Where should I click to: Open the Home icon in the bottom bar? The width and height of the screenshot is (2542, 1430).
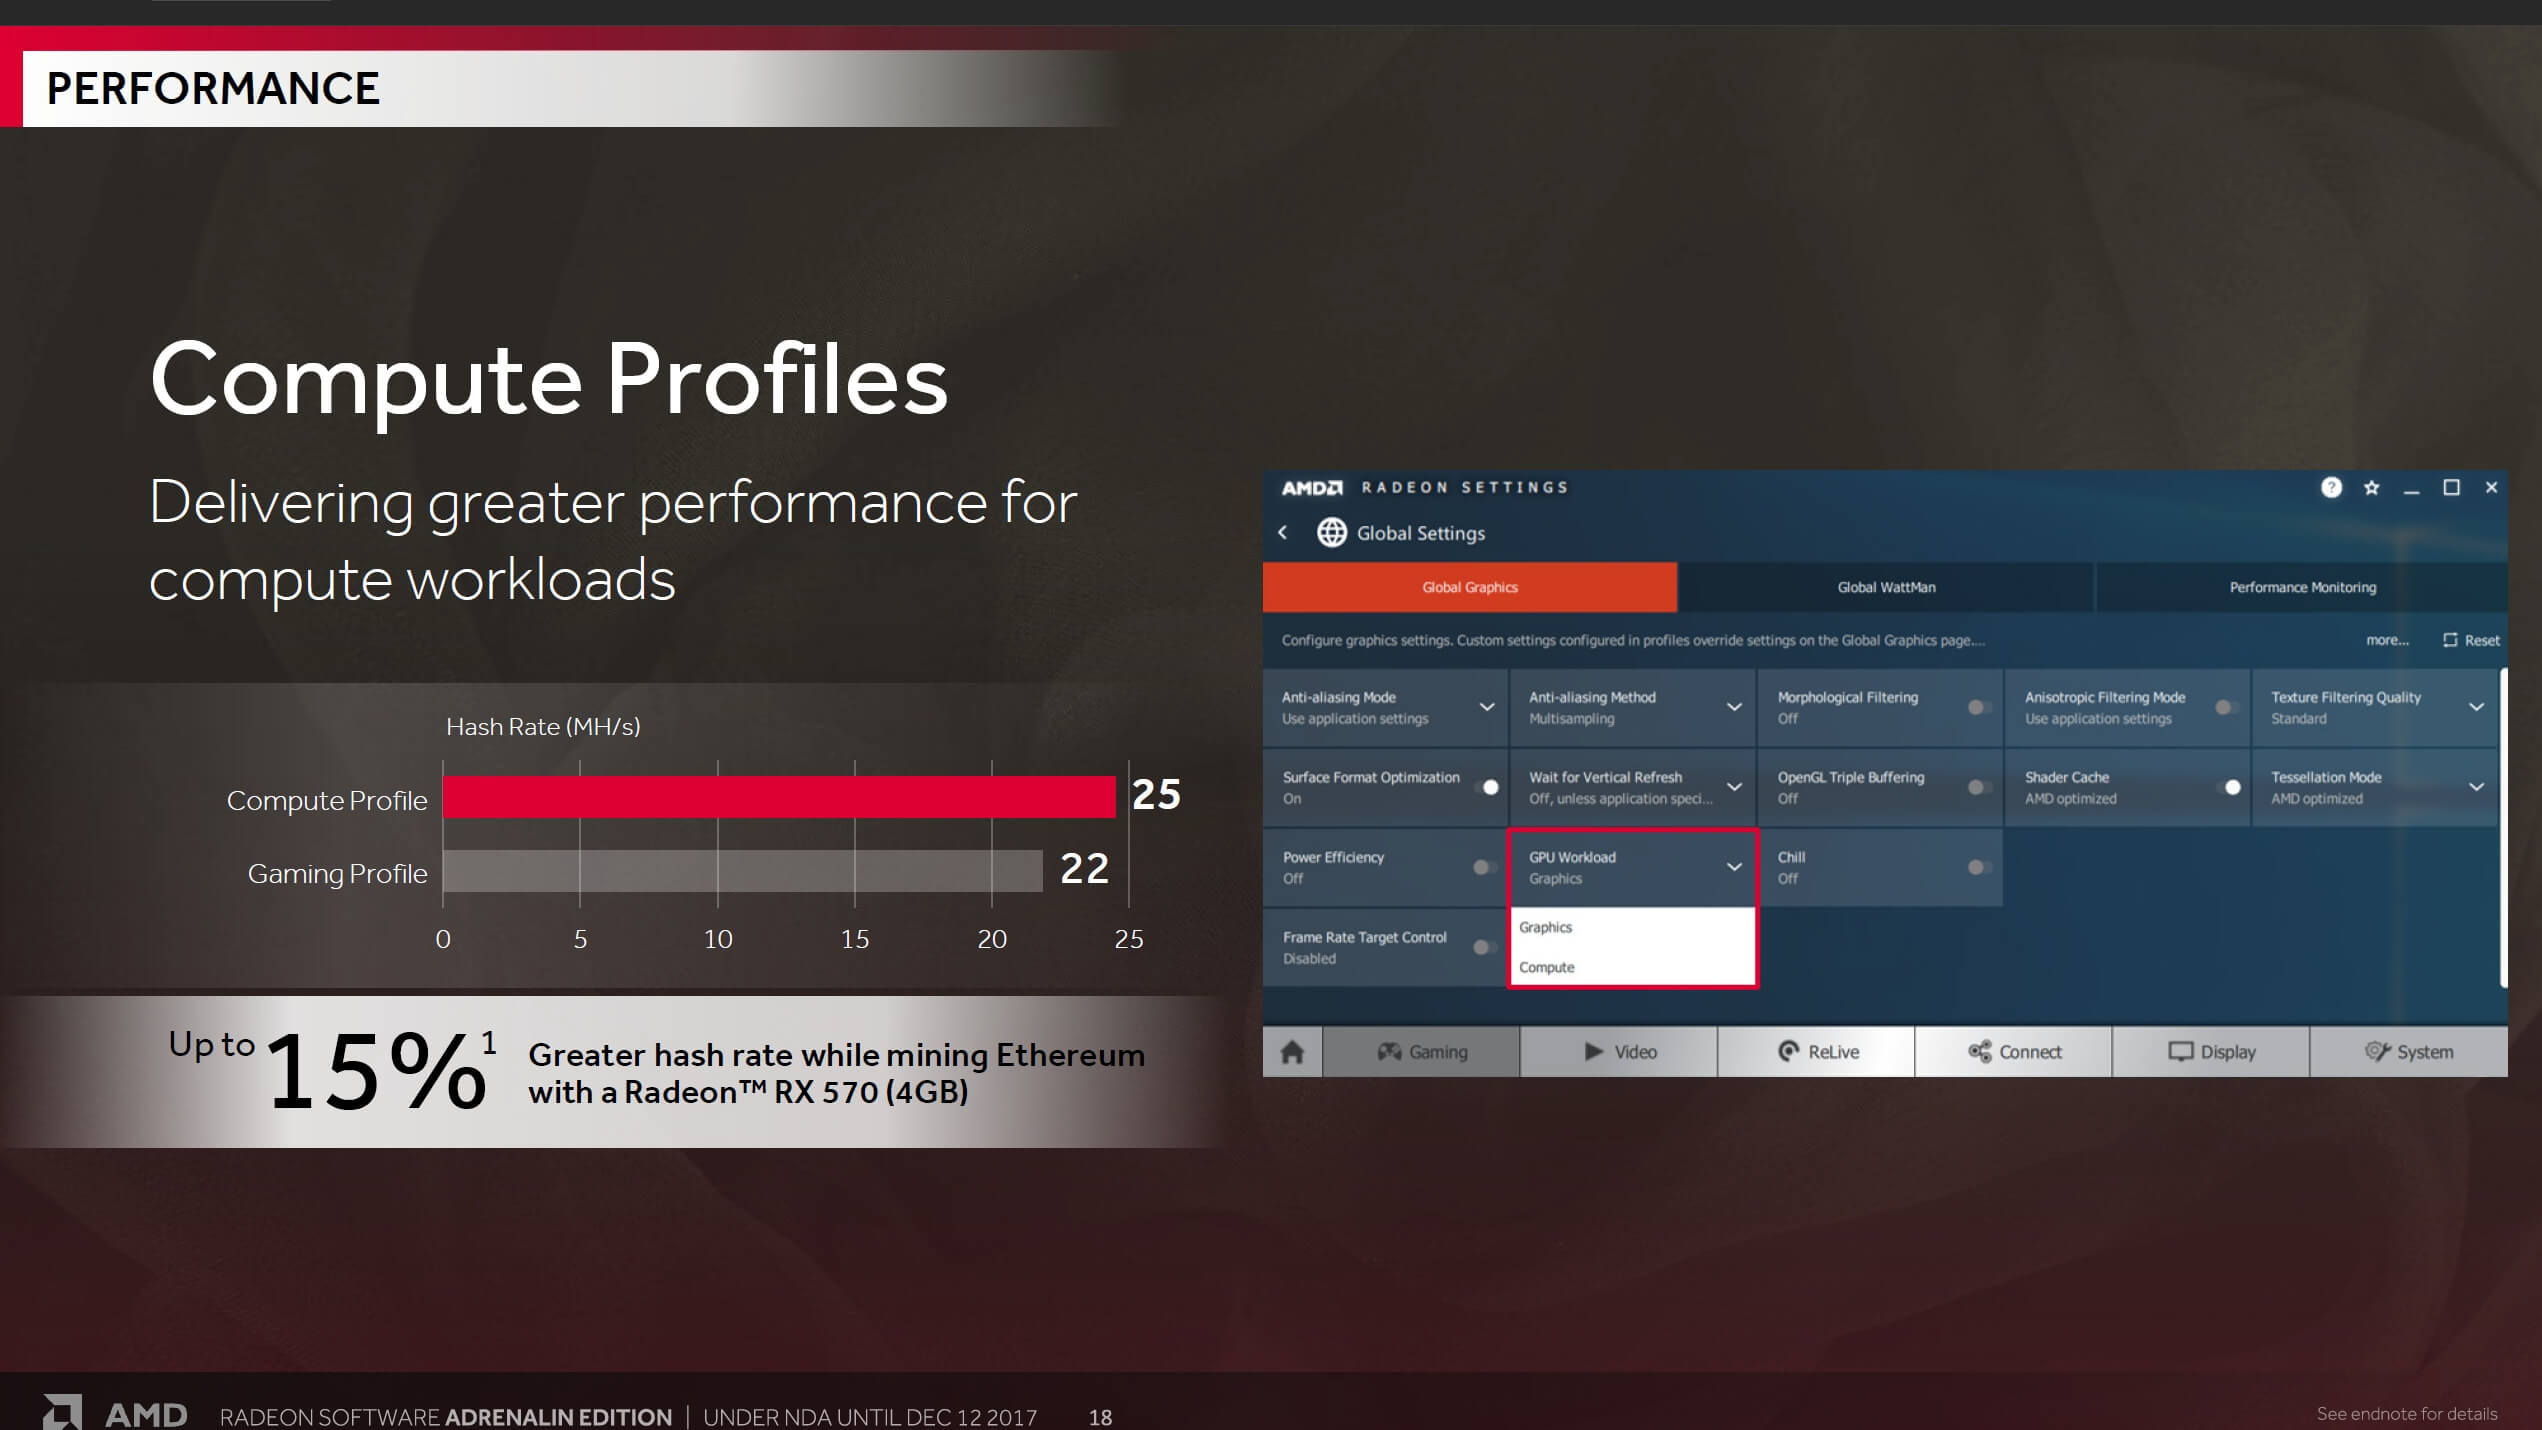tap(1292, 1051)
